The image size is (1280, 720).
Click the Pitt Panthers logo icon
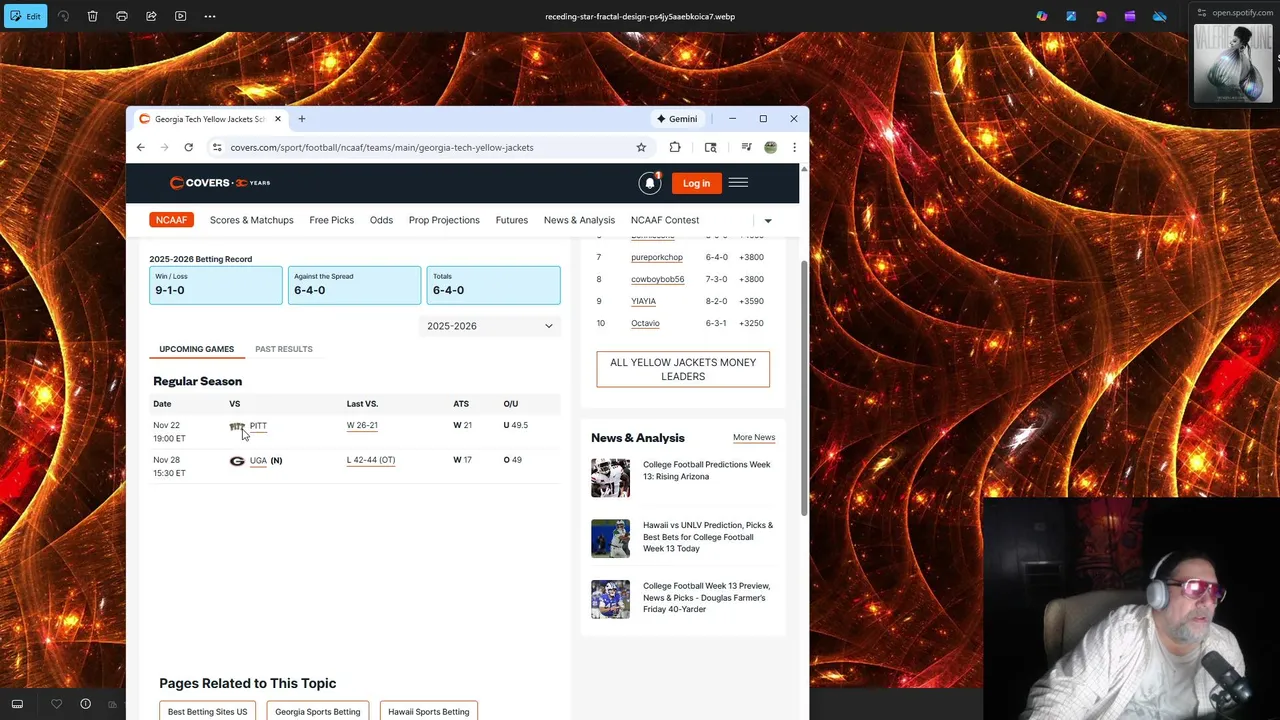click(237, 427)
